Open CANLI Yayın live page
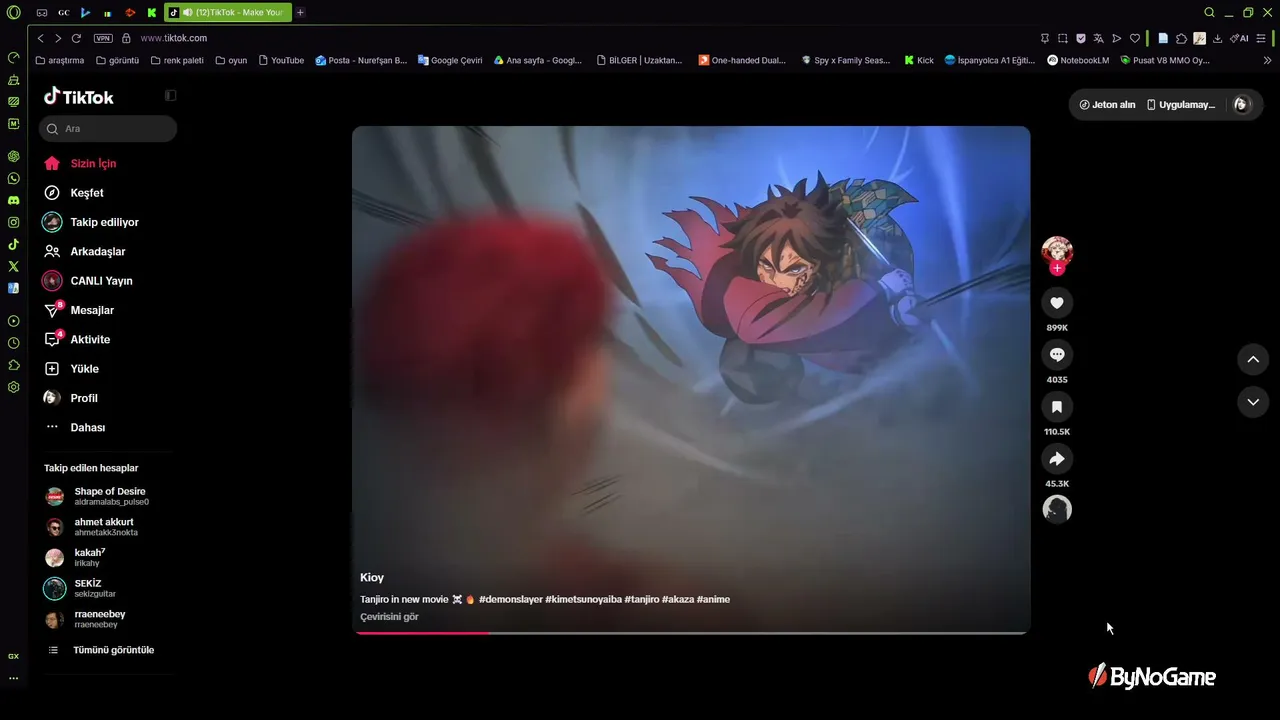This screenshot has height=720, width=1280. (x=87, y=281)
